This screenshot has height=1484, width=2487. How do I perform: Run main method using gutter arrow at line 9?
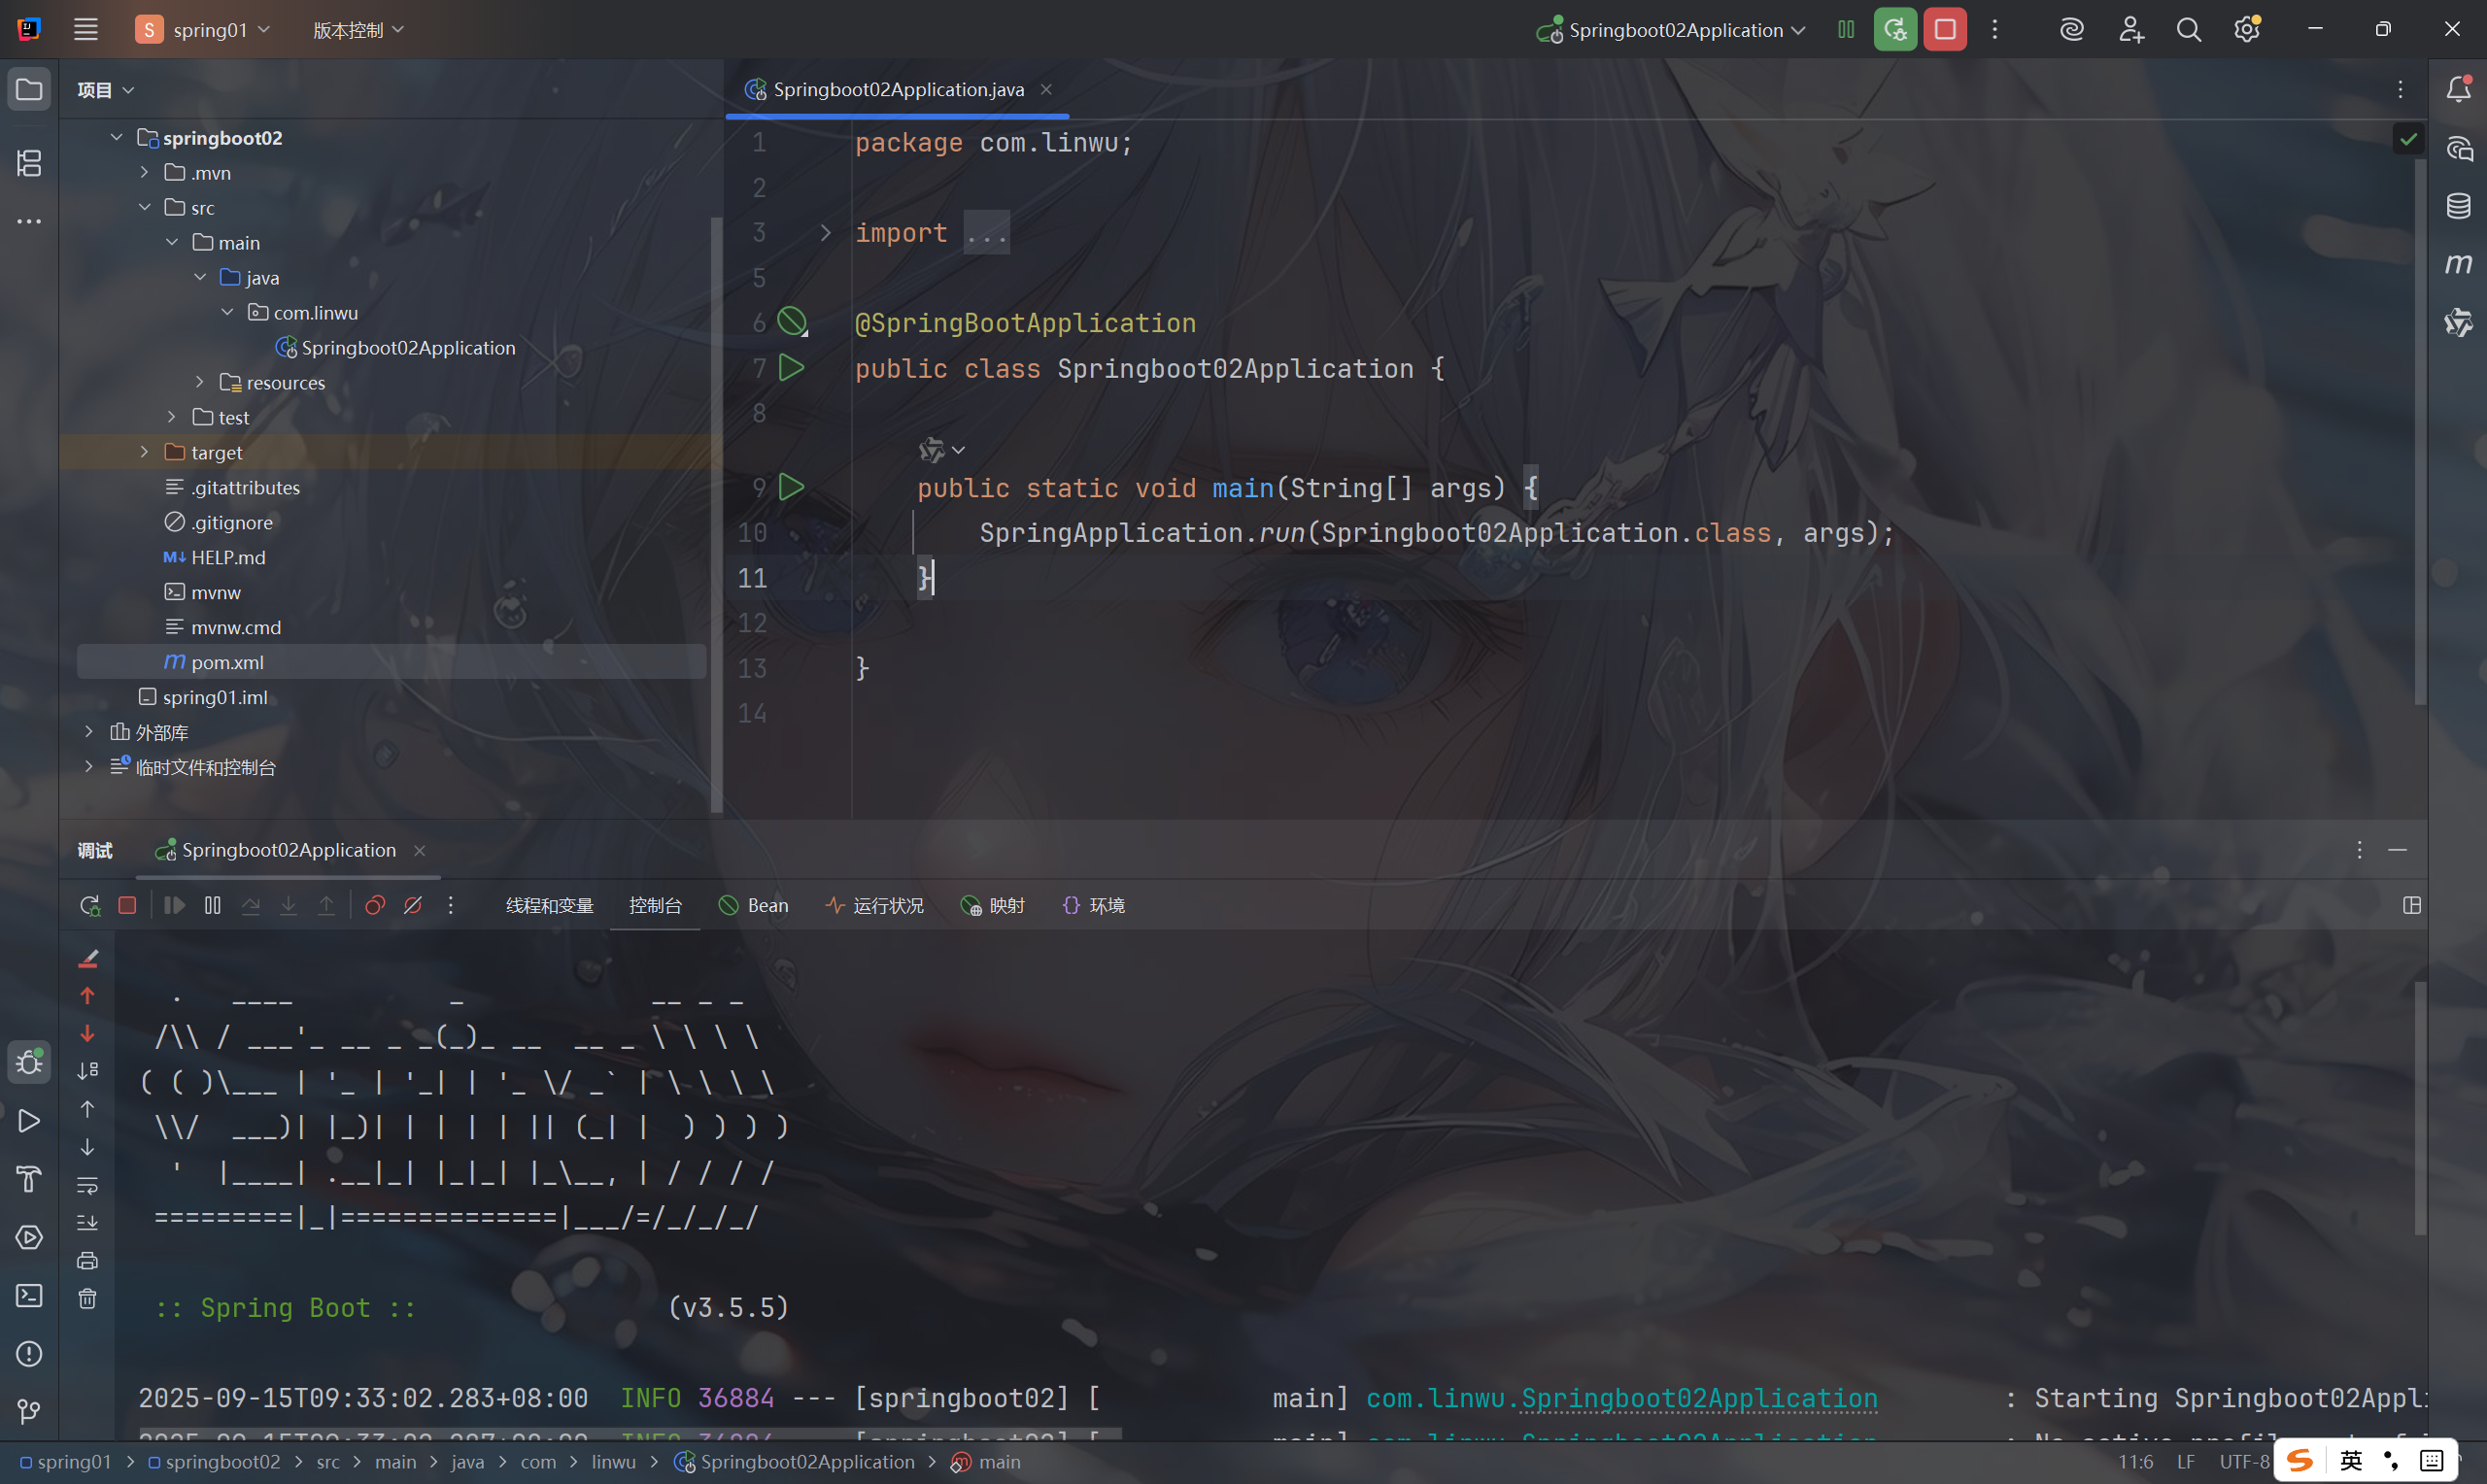click(x=791, y=487)
